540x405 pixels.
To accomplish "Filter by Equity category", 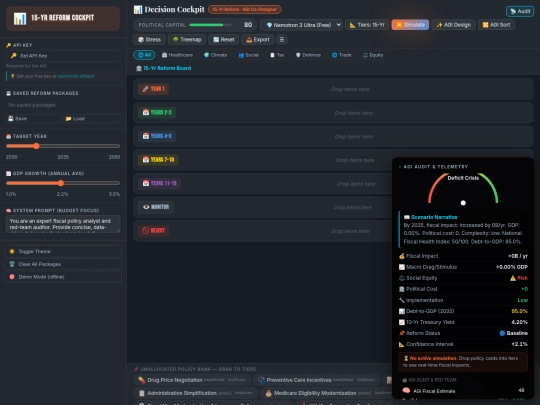I will [x=373, y=55].
